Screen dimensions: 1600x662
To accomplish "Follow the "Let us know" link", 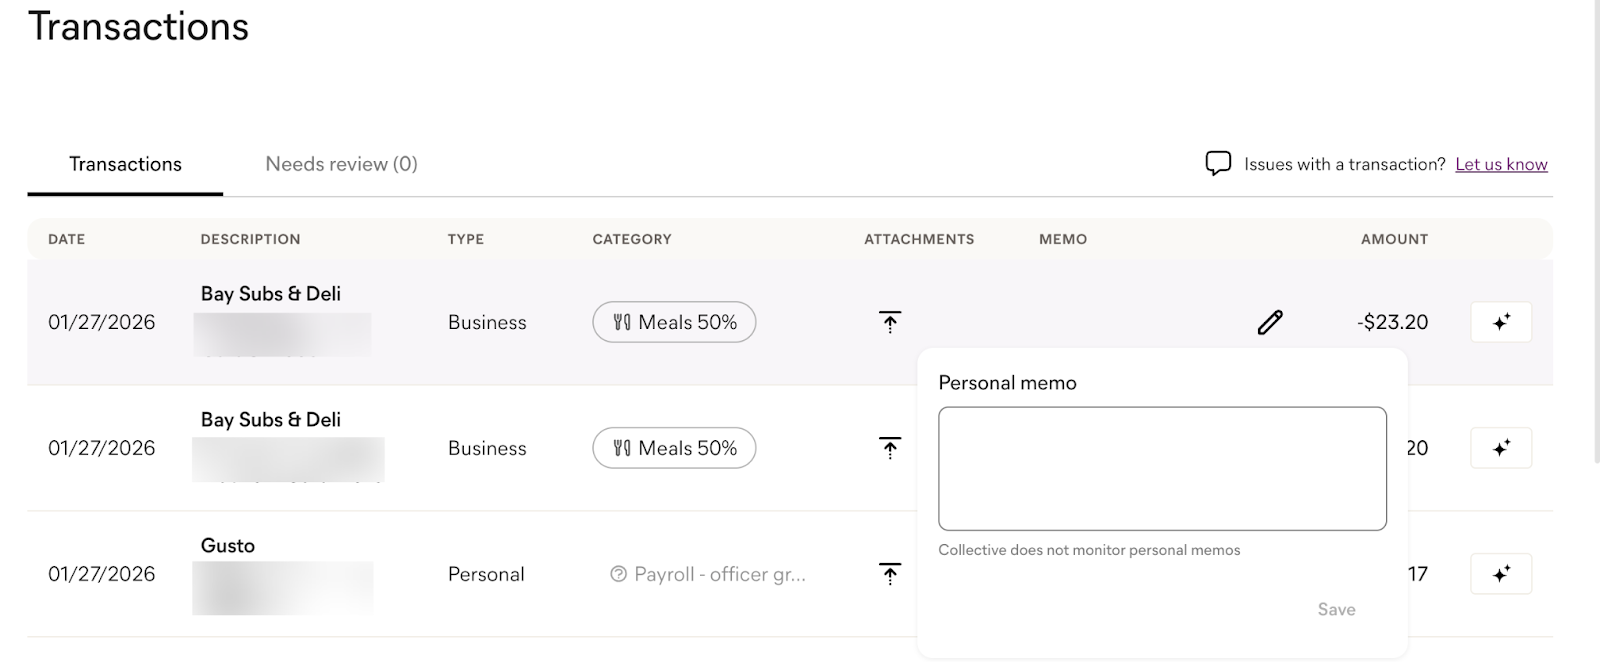I will [x=1501, y=164].
